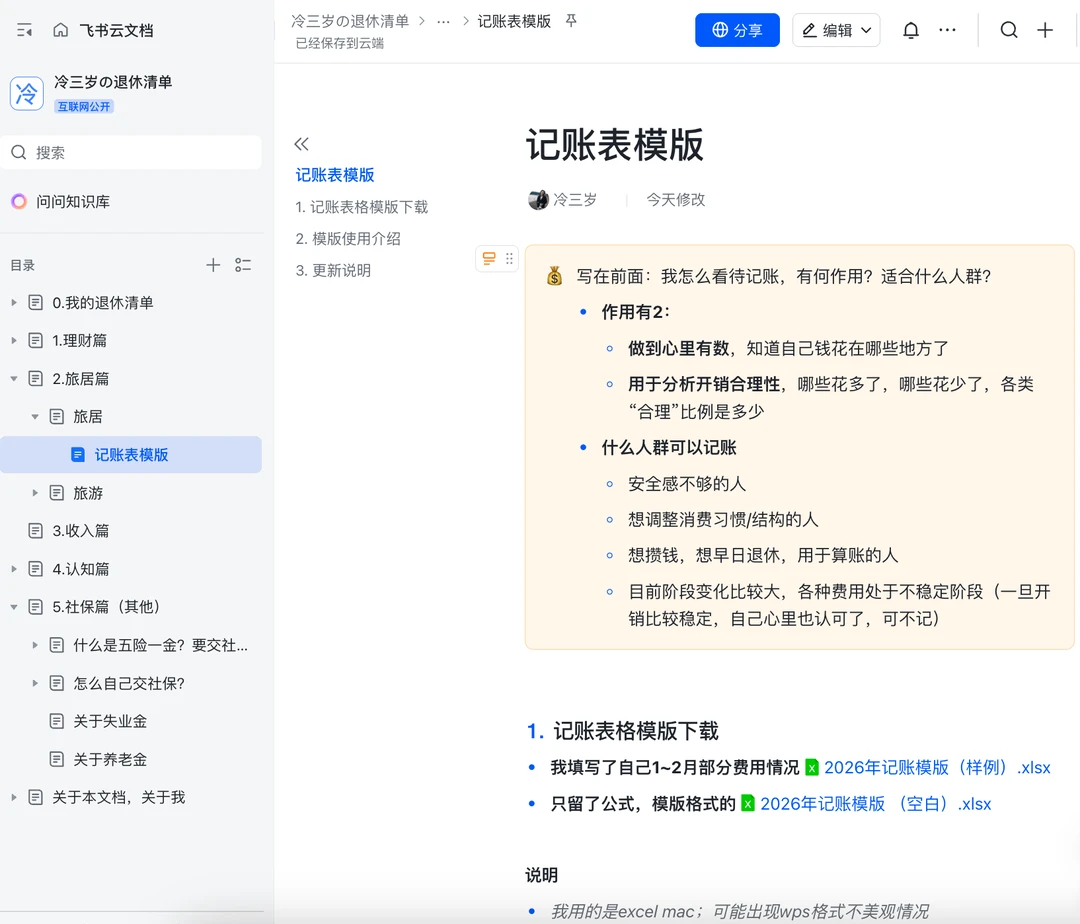Click the 记账表模版 breadcrumb item

coord(514,21)
